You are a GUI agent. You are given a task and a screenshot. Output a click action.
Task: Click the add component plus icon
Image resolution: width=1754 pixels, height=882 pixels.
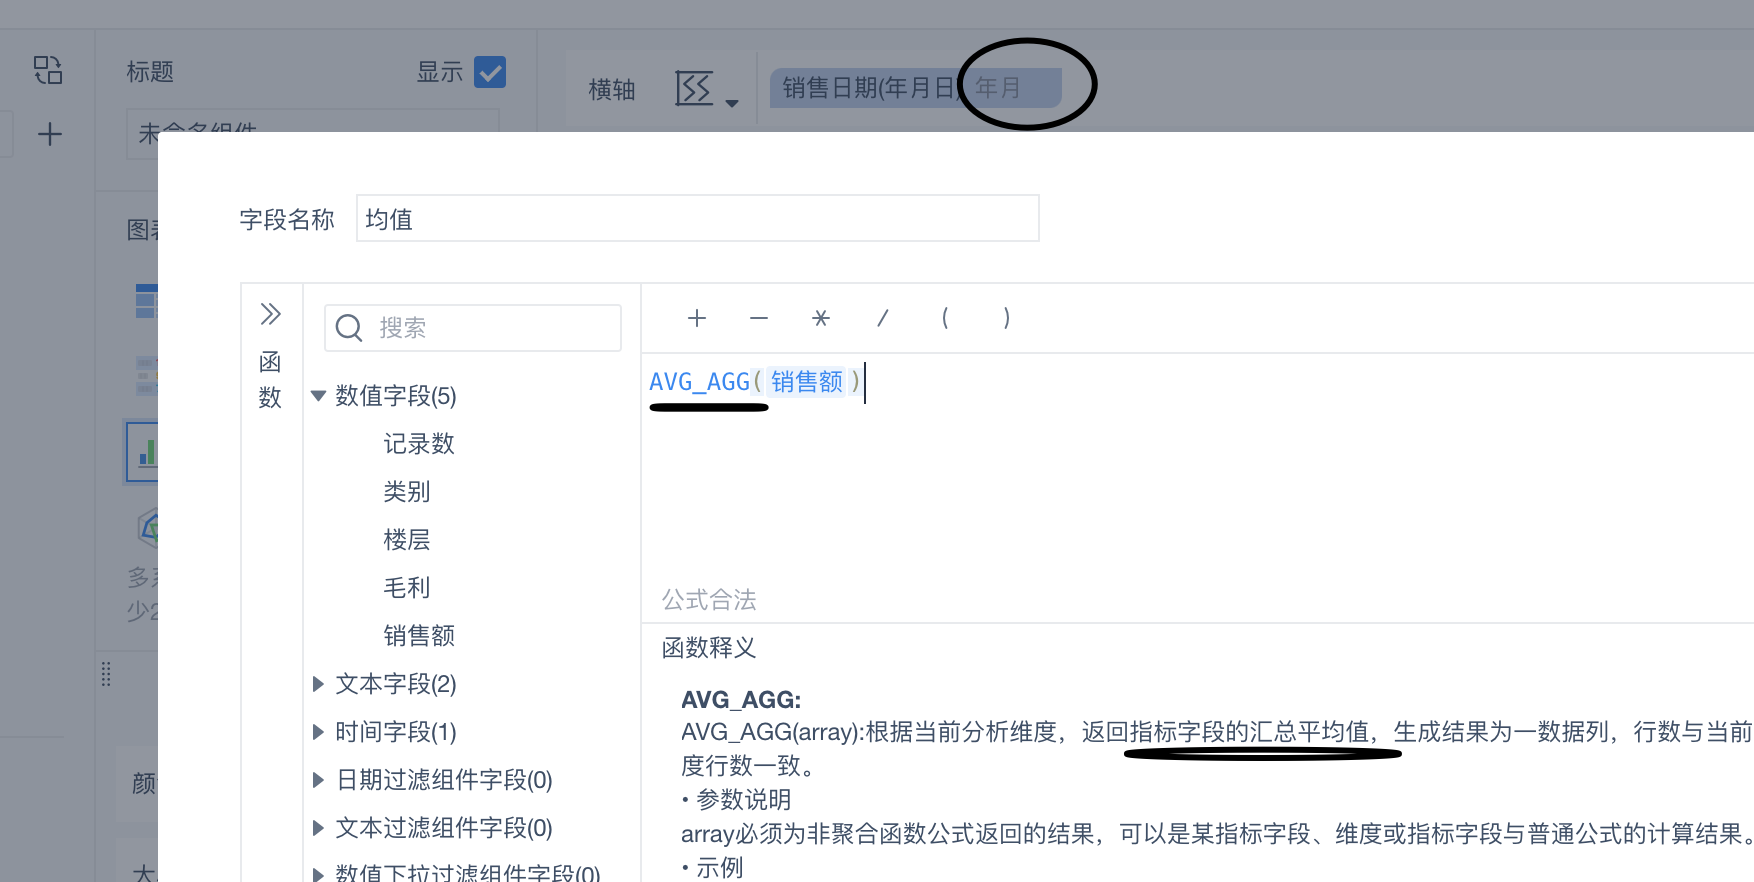[x=49, y=134]
